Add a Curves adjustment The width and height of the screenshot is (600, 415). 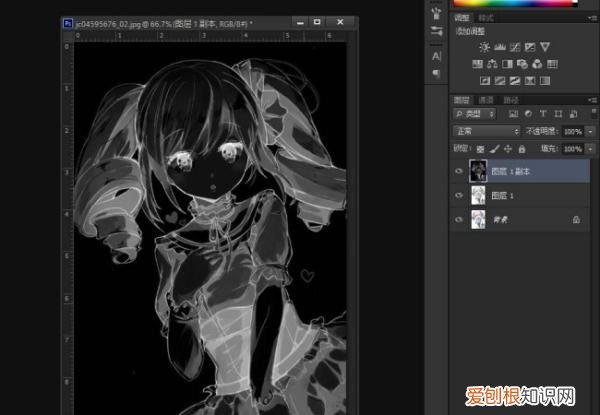click(515, 47)
